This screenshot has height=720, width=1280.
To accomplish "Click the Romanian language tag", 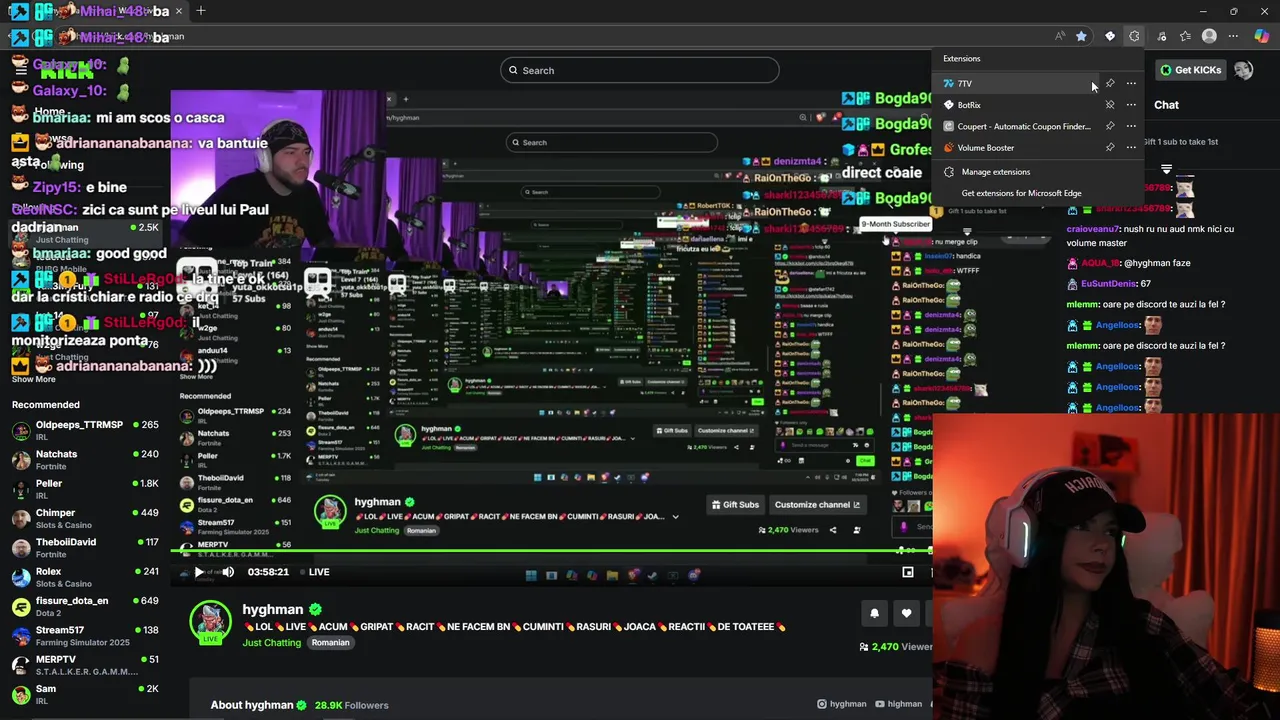I will pyautogui.click(x=330, y=643).
